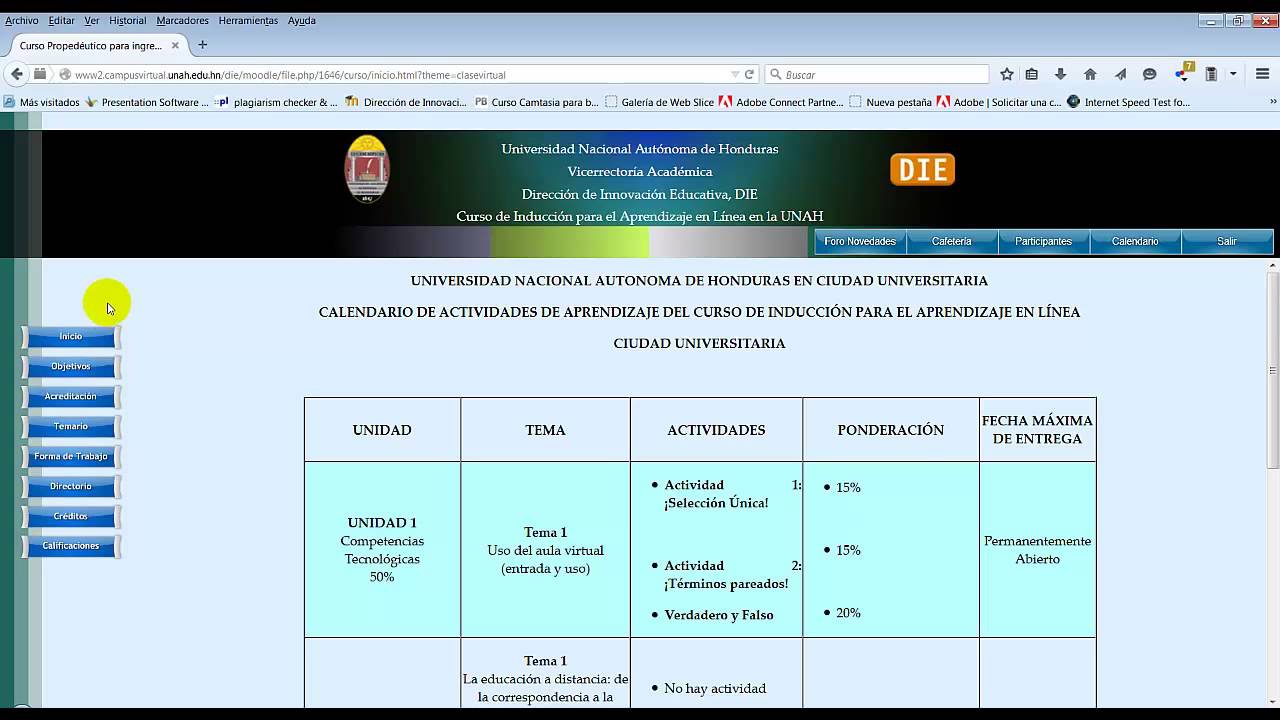Screen dimensions: 1280x720
Task: Click the 'PONDERACIÓN' column header
Action: [891, 430]
